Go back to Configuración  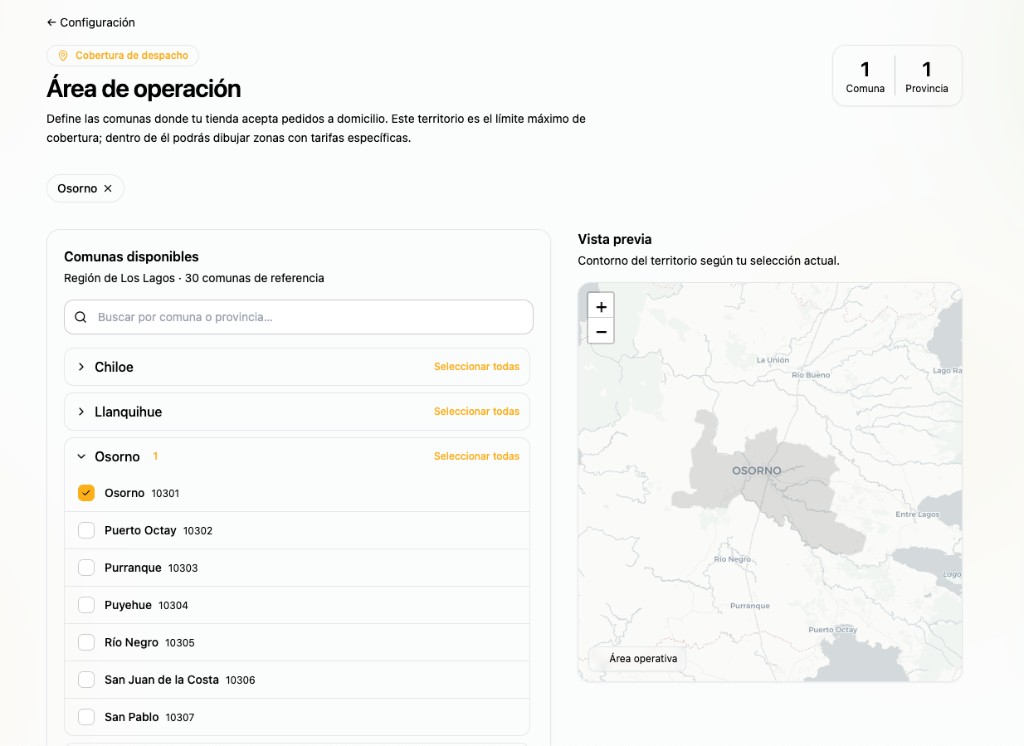point(91,22)
